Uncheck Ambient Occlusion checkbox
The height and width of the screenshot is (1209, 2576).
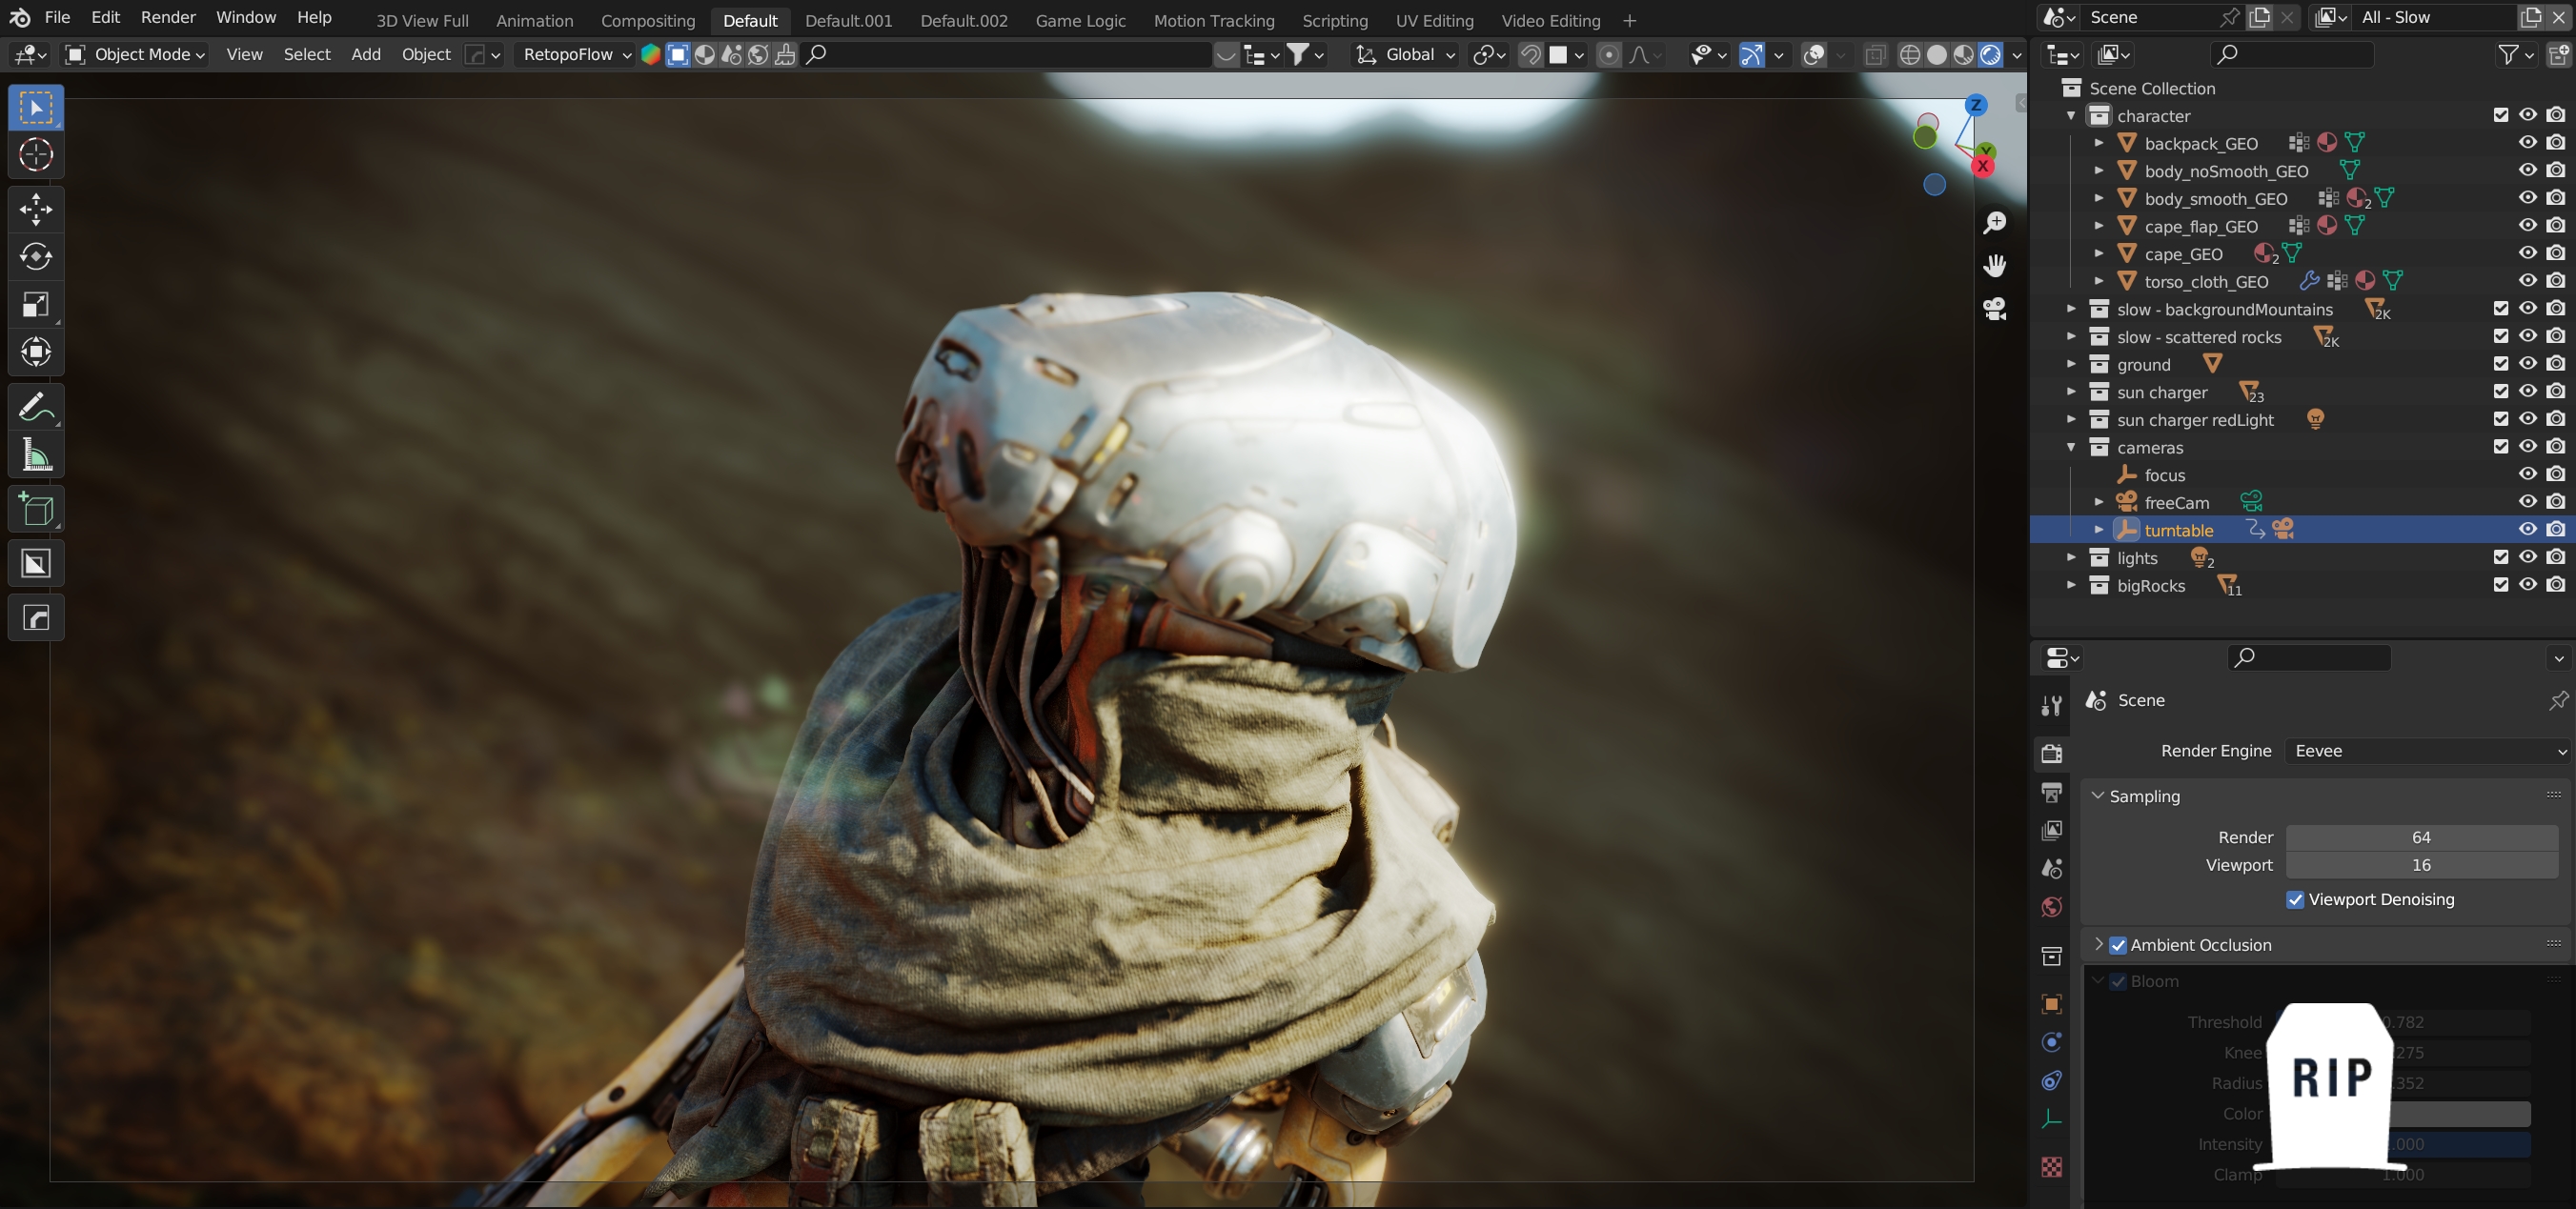[x=2117, y=946]
